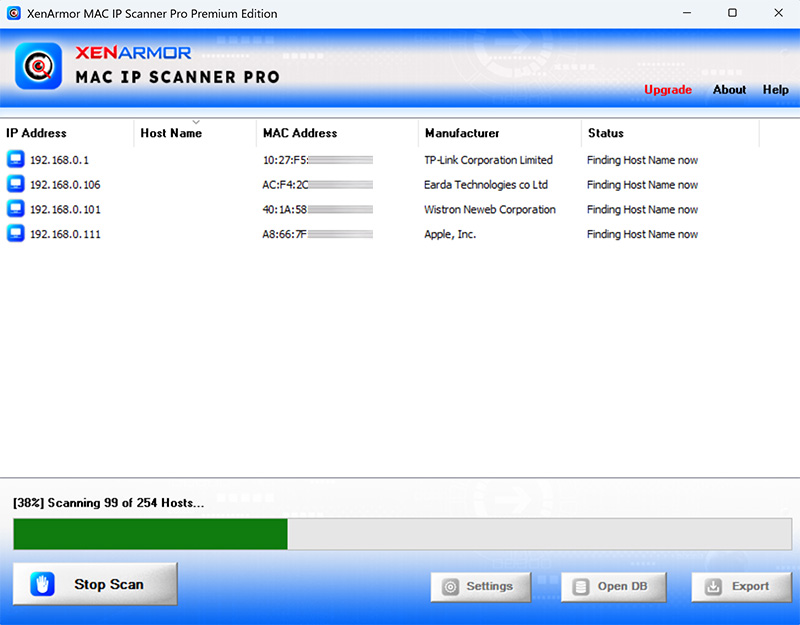
Task: Sort by Host Name column
Action: point(195,133)
